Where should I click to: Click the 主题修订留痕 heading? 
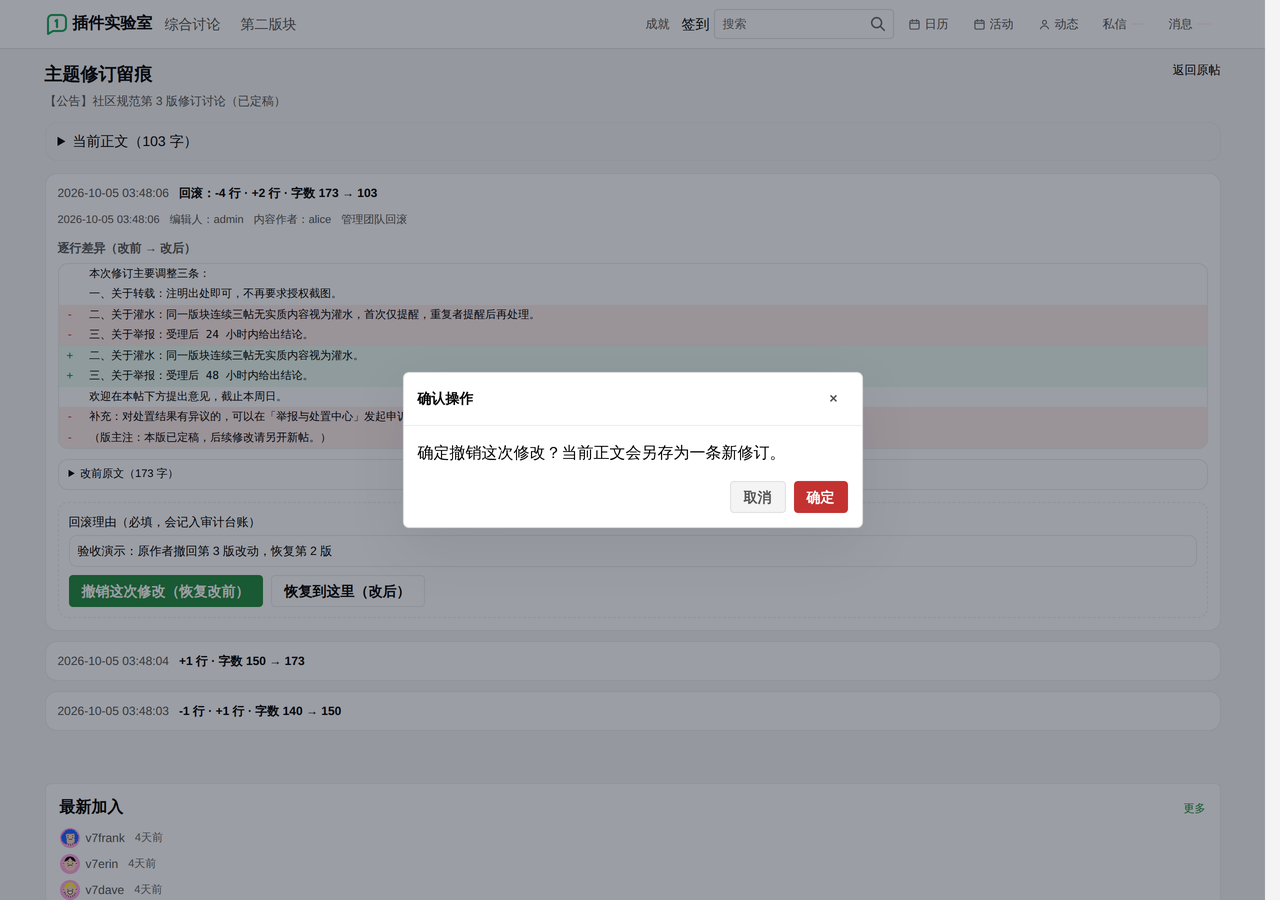click(x=98, y=75)
